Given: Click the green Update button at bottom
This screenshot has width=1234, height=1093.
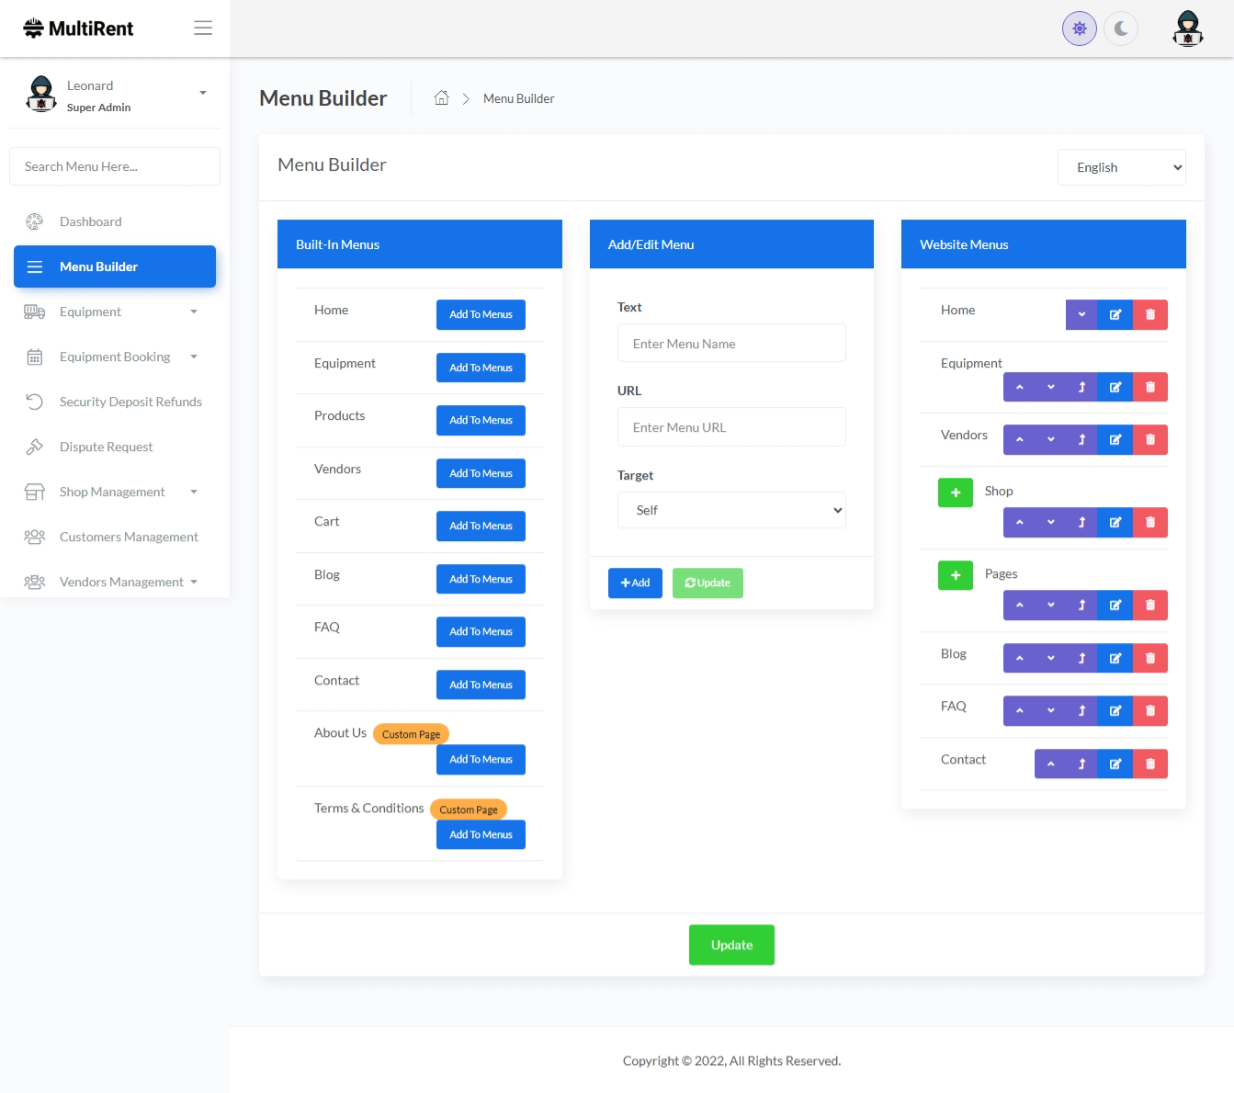Looking at the screenshot, I should (731, 945).
